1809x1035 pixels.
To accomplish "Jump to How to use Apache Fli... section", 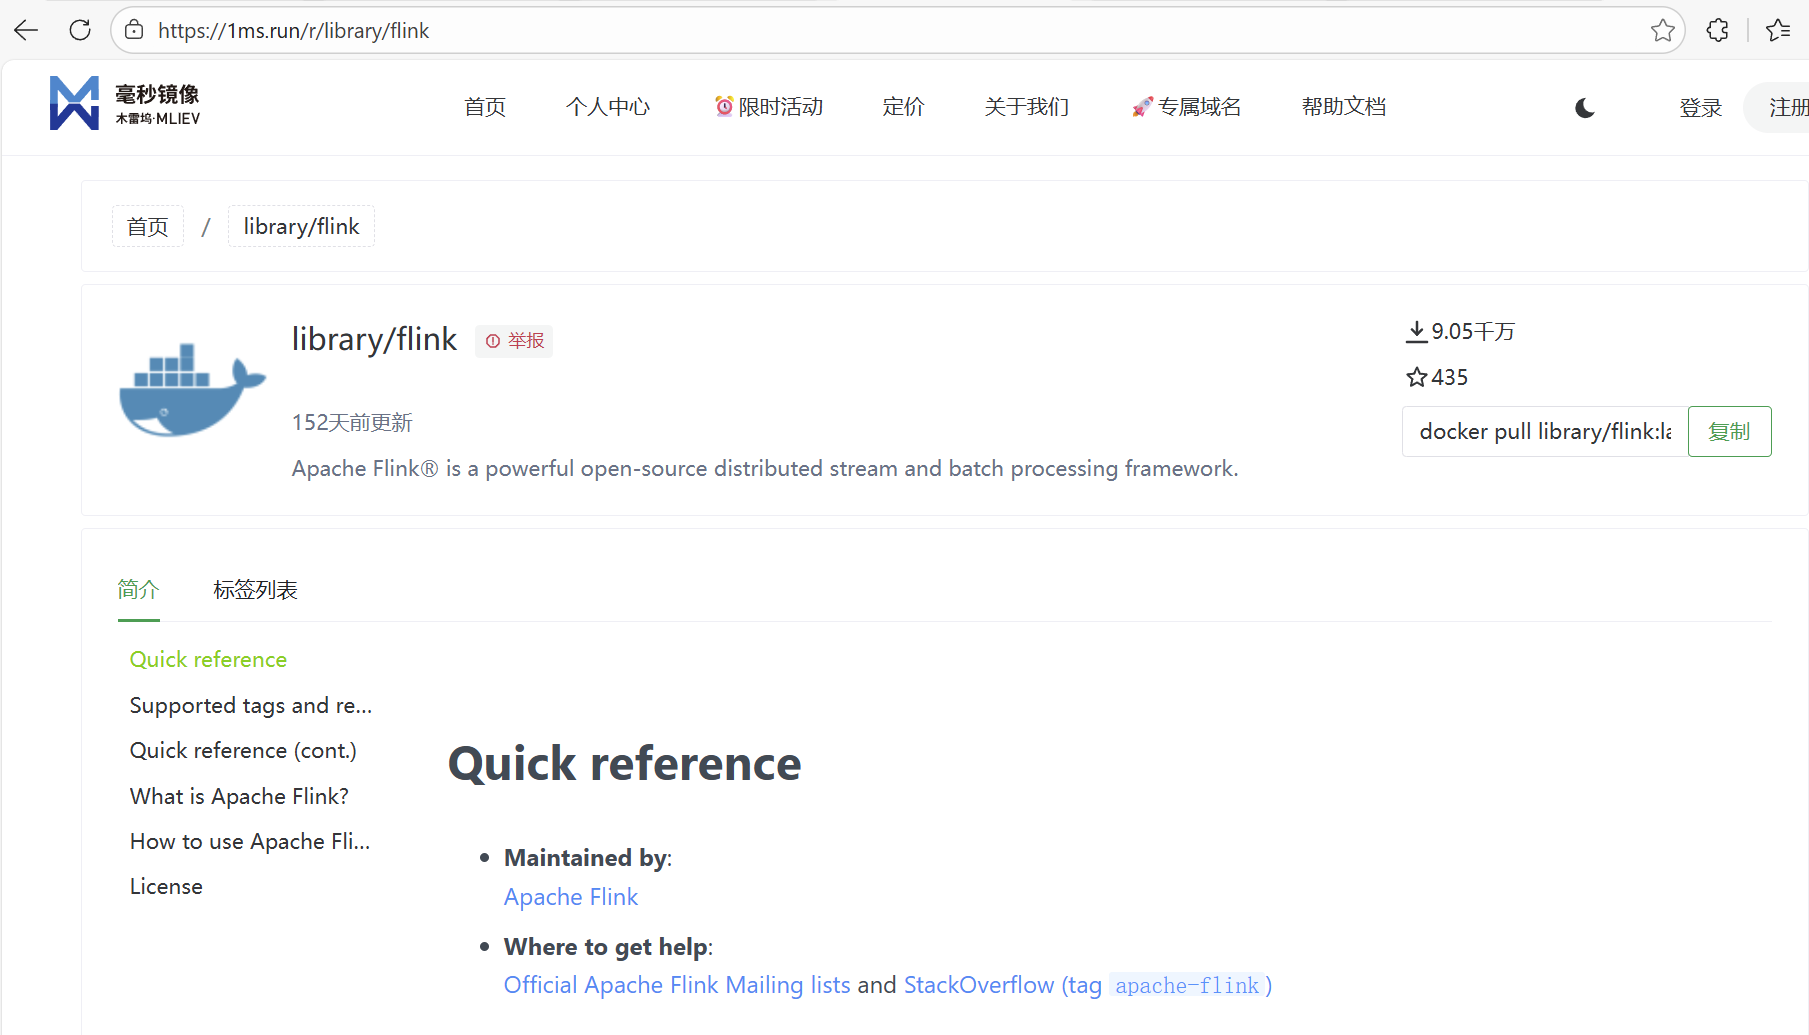I will tap(250, 842).
